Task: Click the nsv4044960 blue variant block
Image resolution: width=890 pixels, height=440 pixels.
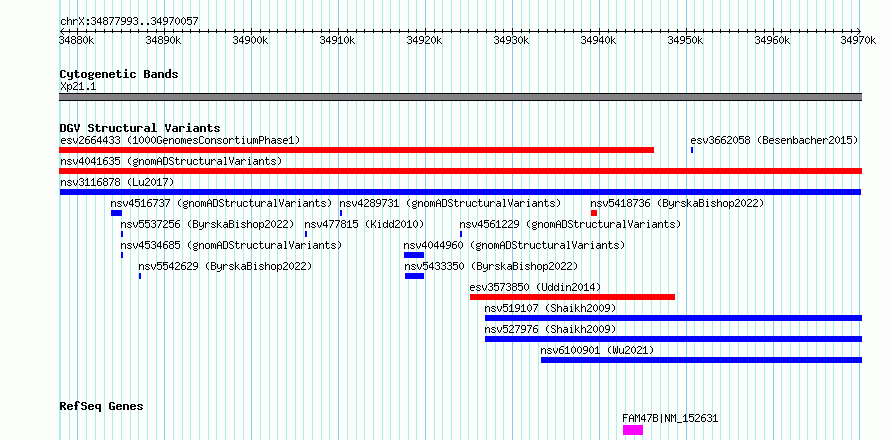Action: point(414,255)
